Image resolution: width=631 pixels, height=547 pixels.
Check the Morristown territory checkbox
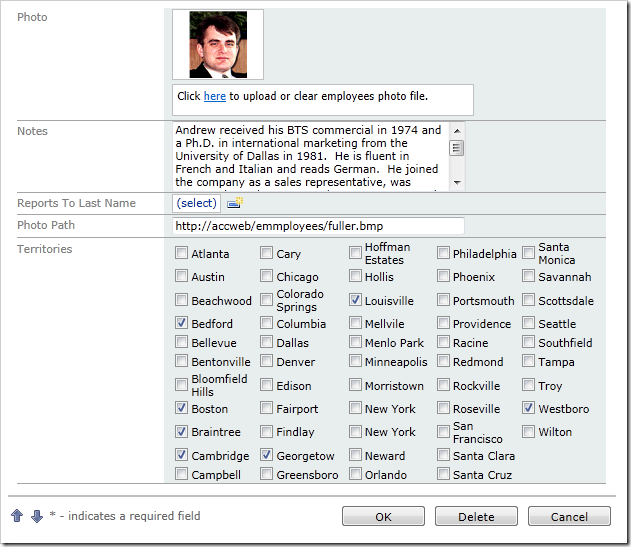point(355,384)
